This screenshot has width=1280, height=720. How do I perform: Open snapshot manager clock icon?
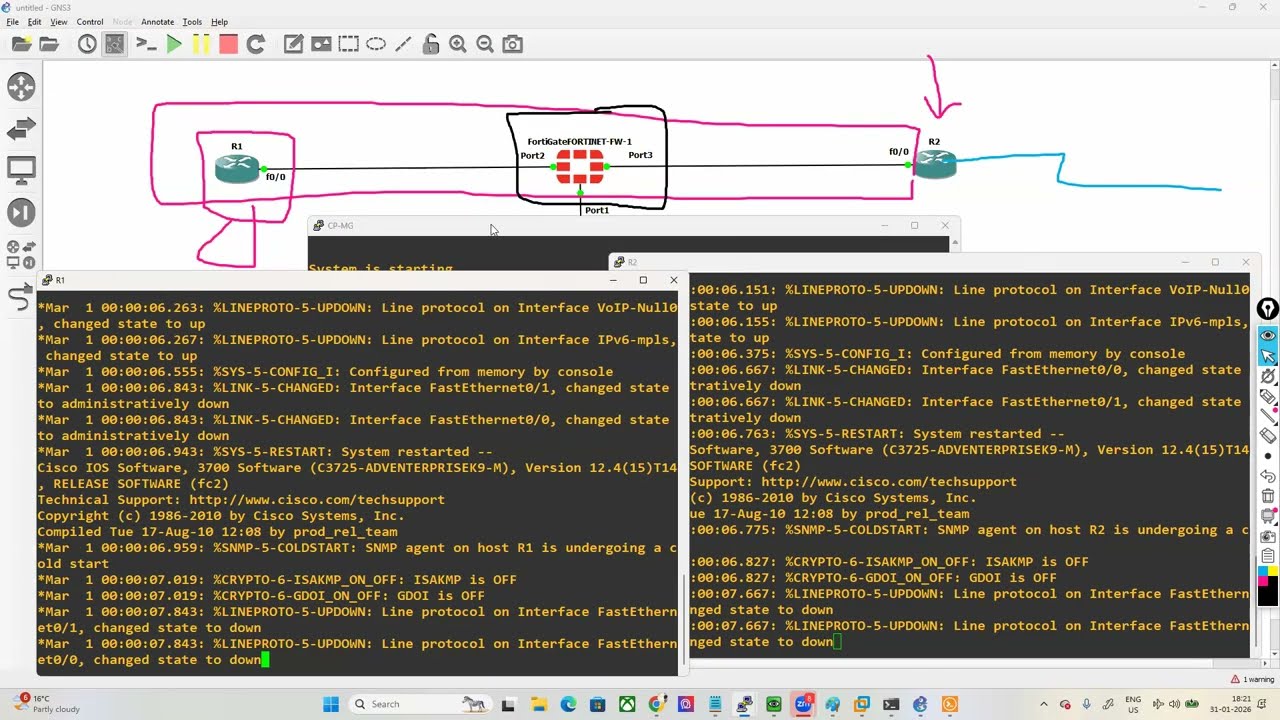pyautogui.click(x=87, y=44)
